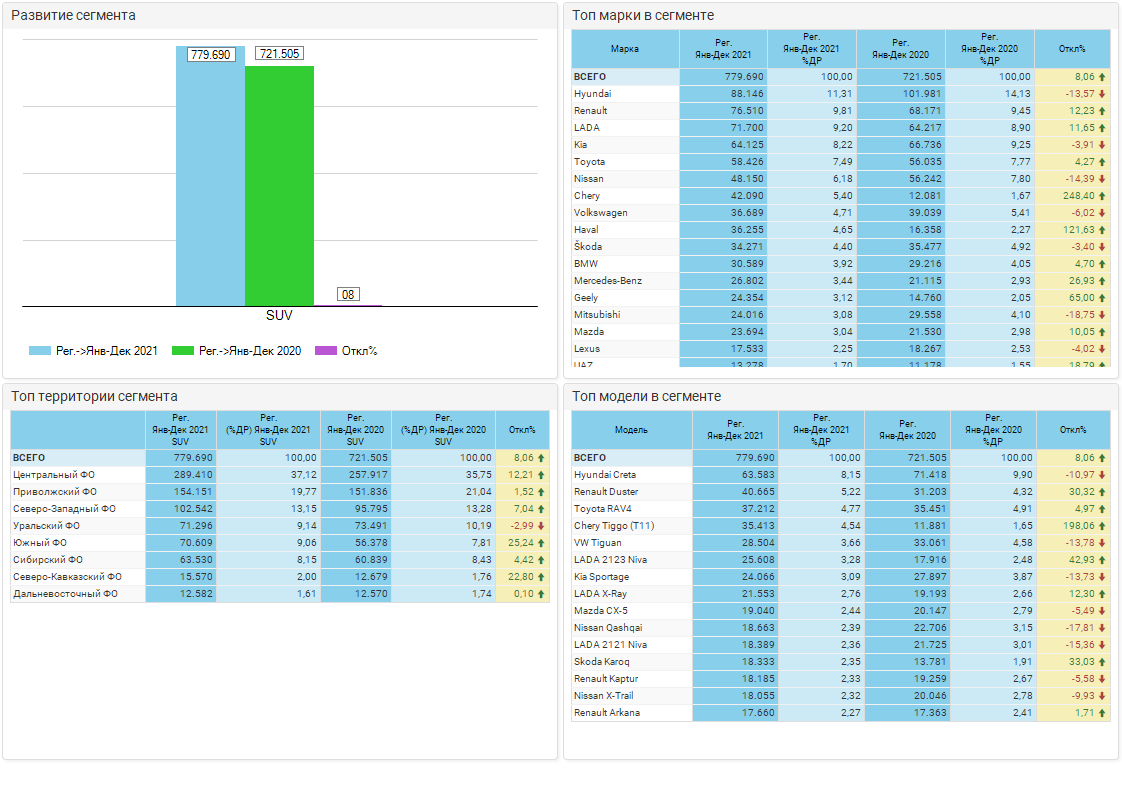Click red down arrow for Nissan Qashqai
1122x793 pixels.
(x=1102, y=628)
